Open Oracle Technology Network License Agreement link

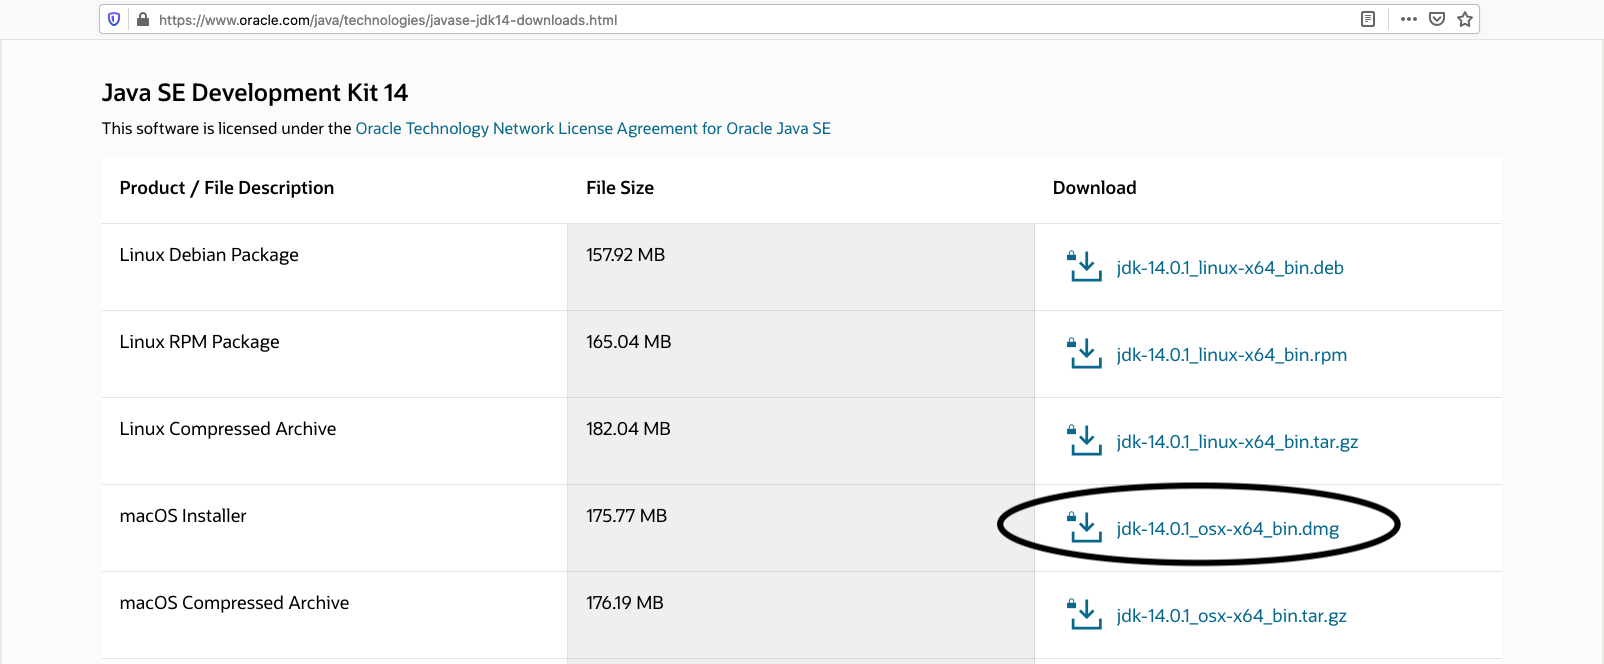click(593, 128)
